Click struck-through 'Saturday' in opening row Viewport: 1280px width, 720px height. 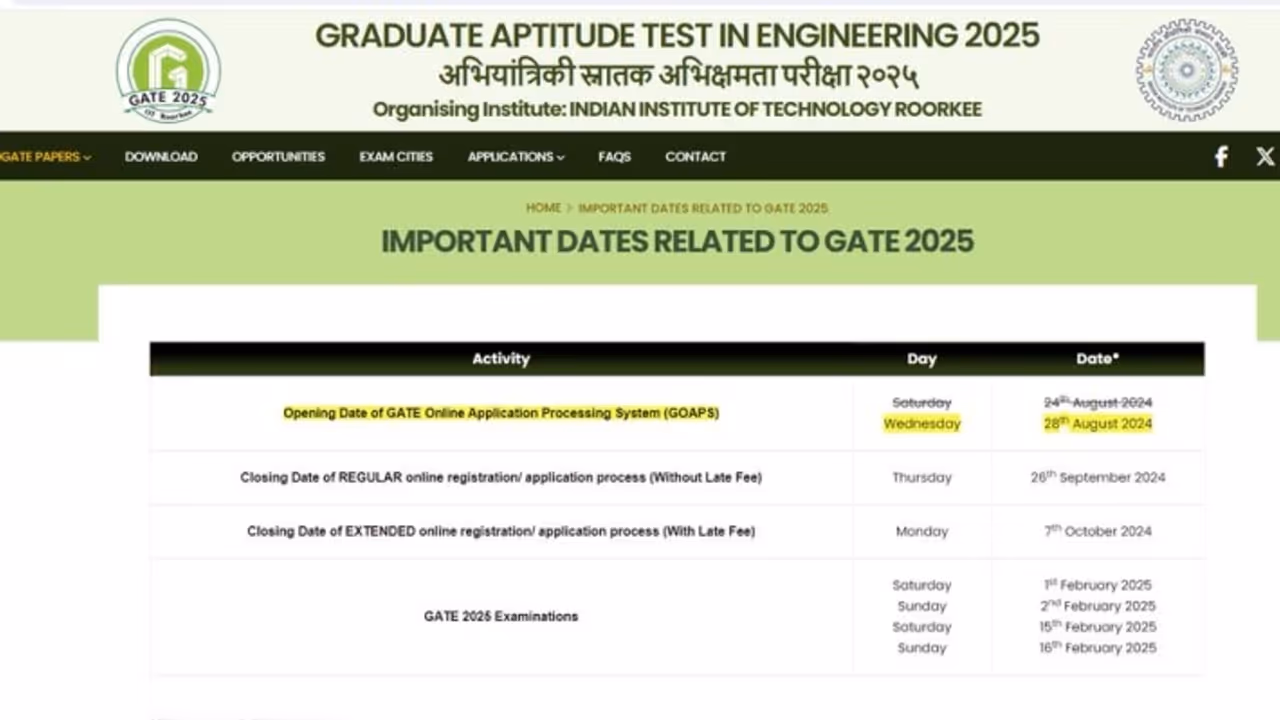921,403
